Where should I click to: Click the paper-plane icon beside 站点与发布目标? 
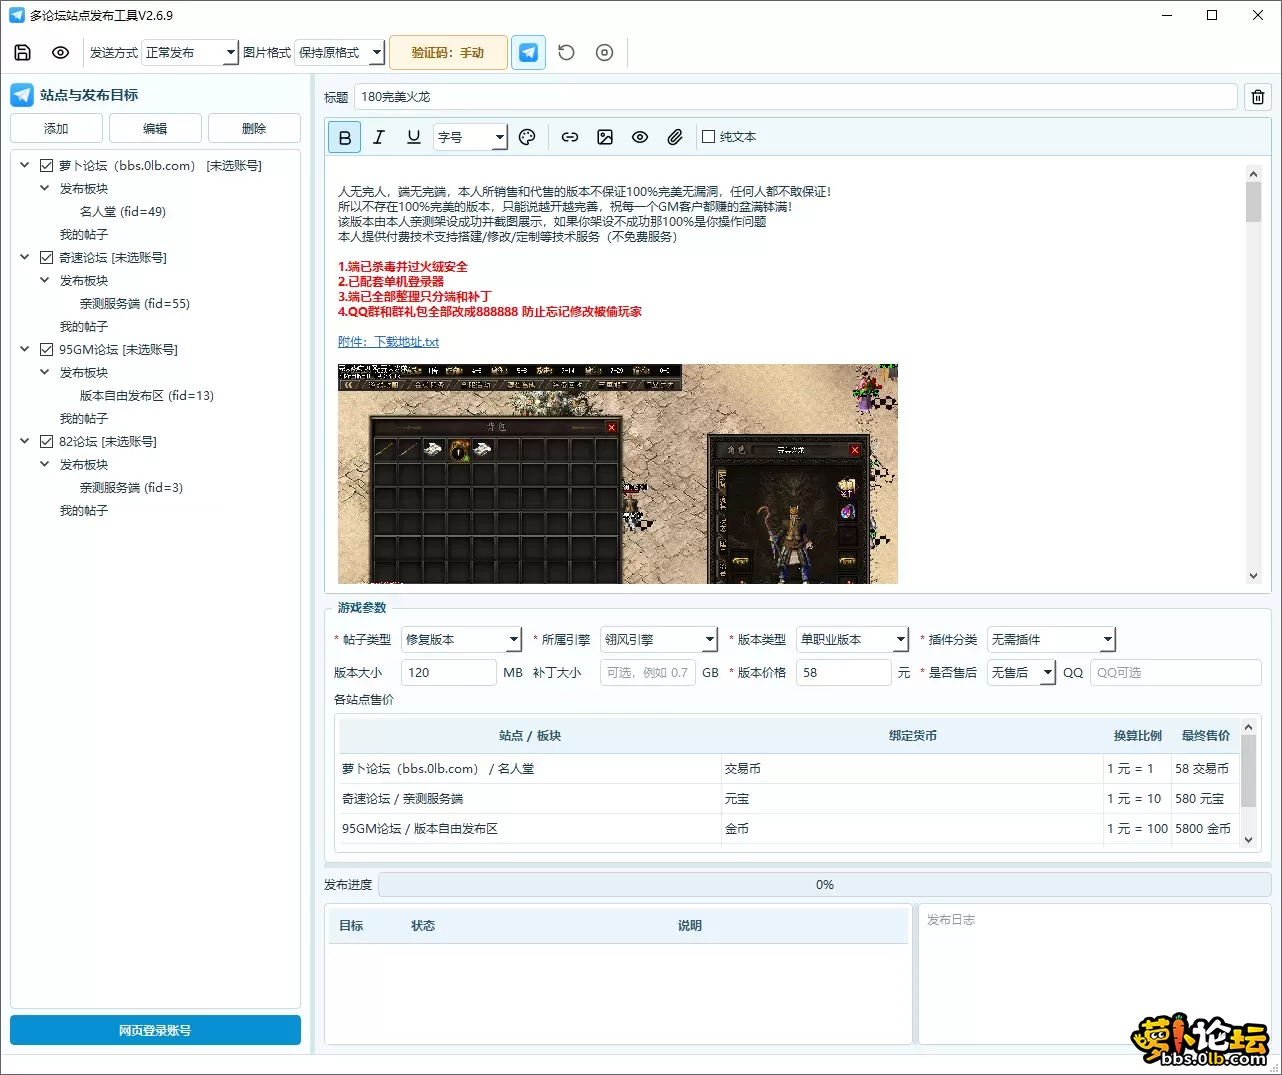(x=22, y=95)
